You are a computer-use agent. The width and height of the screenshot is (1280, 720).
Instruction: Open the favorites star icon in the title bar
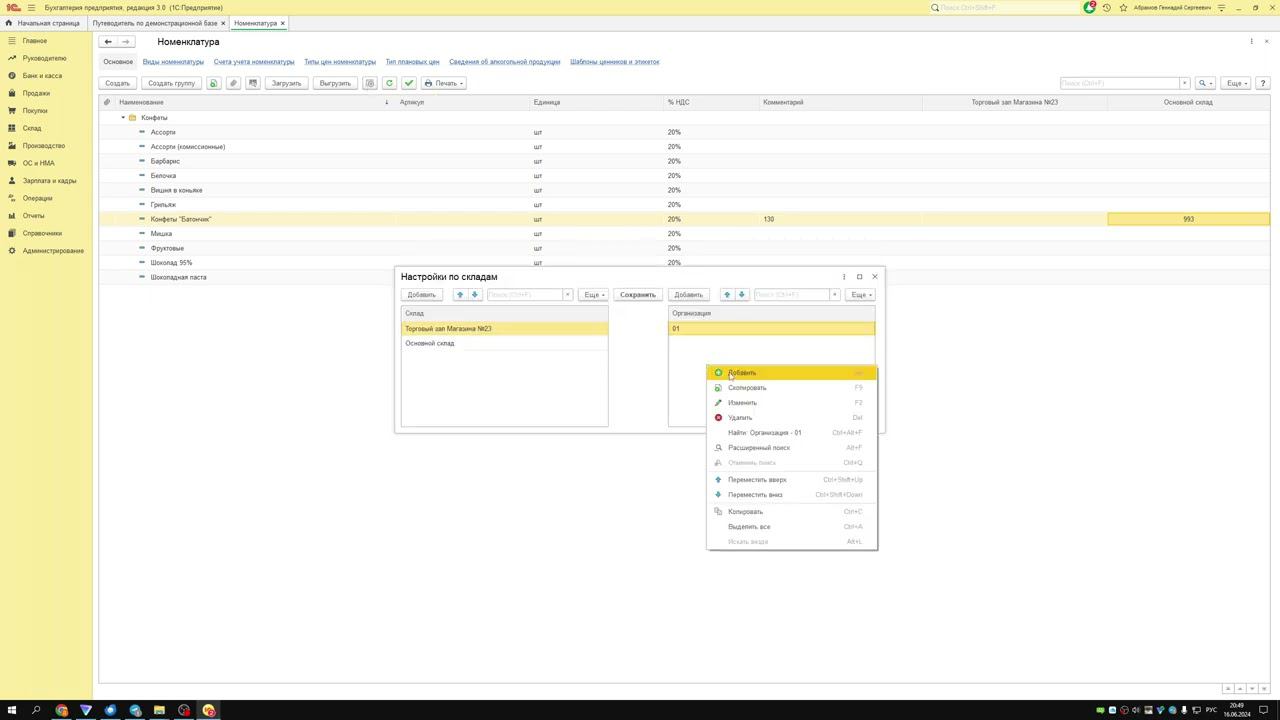pos(1123,8)
